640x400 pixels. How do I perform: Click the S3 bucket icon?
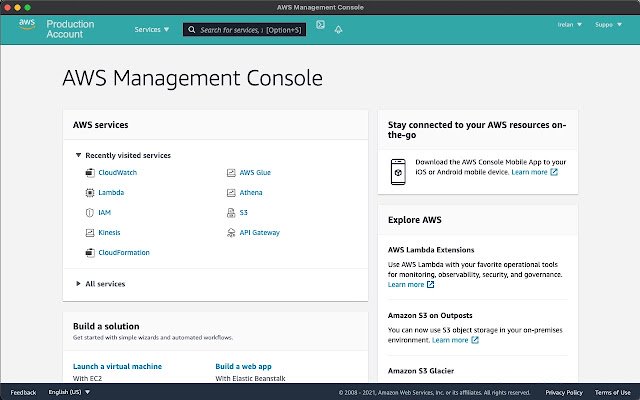[x=231, y=213]
